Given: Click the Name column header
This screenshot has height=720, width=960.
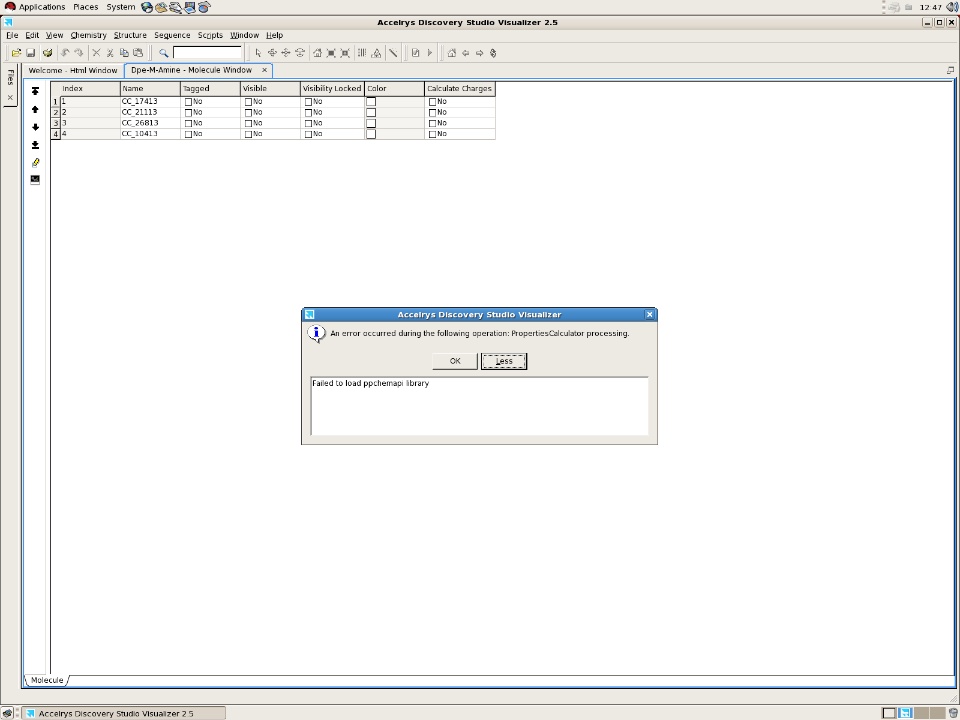Looking at the screenshot, I should click(x=150, y=89).
